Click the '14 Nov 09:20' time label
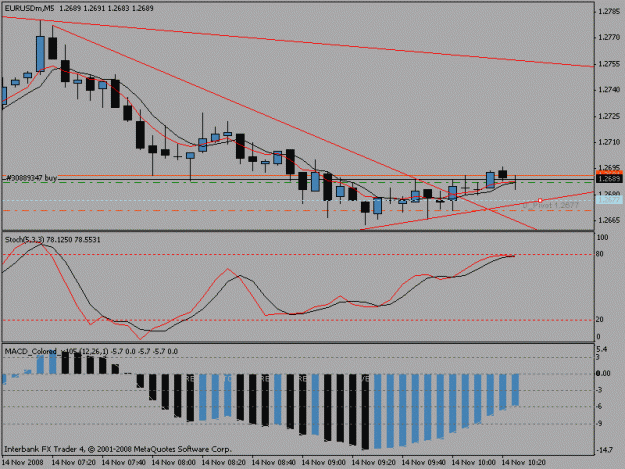 coord(374,463)
